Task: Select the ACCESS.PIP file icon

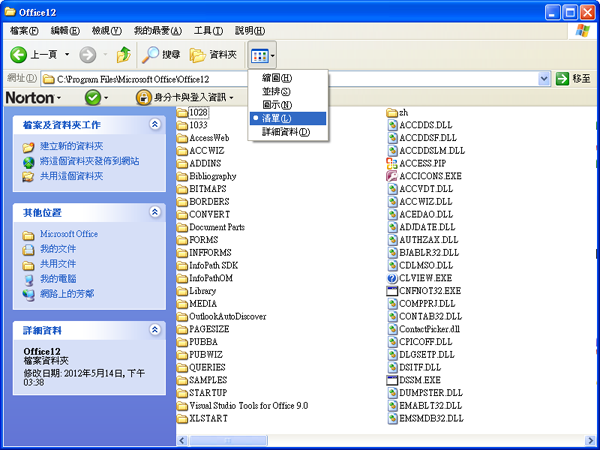Action: 392,163
